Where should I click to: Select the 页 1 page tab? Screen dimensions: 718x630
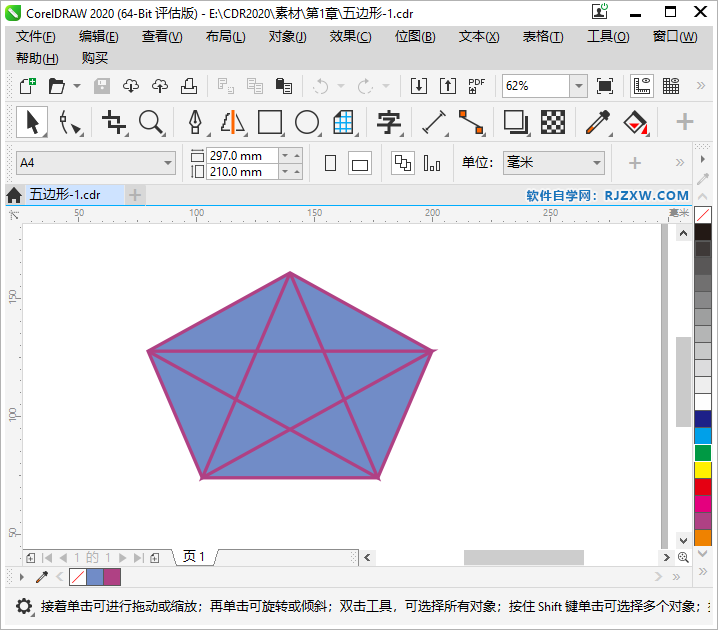[x=194, y=556]
